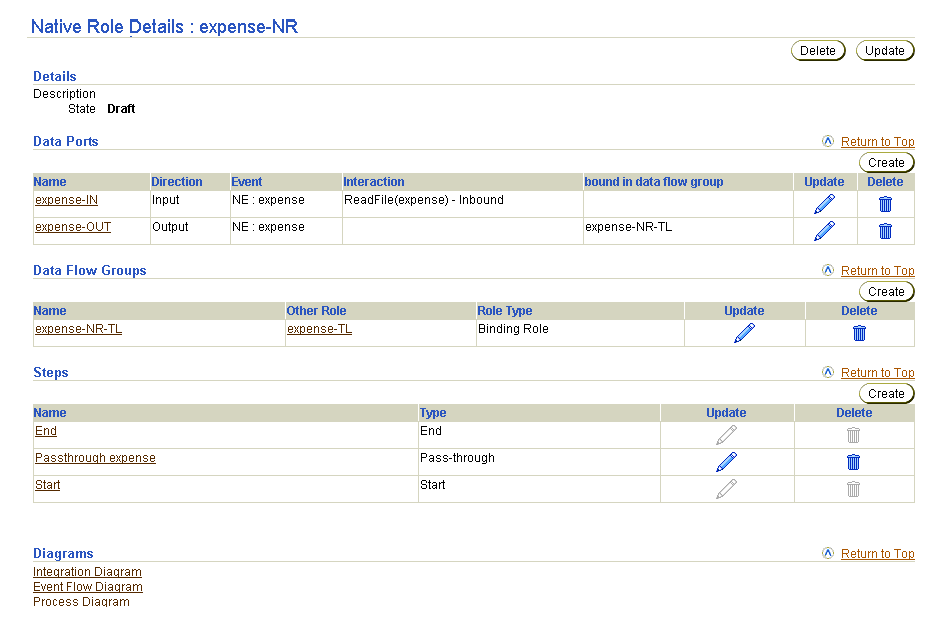Open the expense-TL other role link
950x634 pixels.
pyautogui.click(x=319, y=329)
